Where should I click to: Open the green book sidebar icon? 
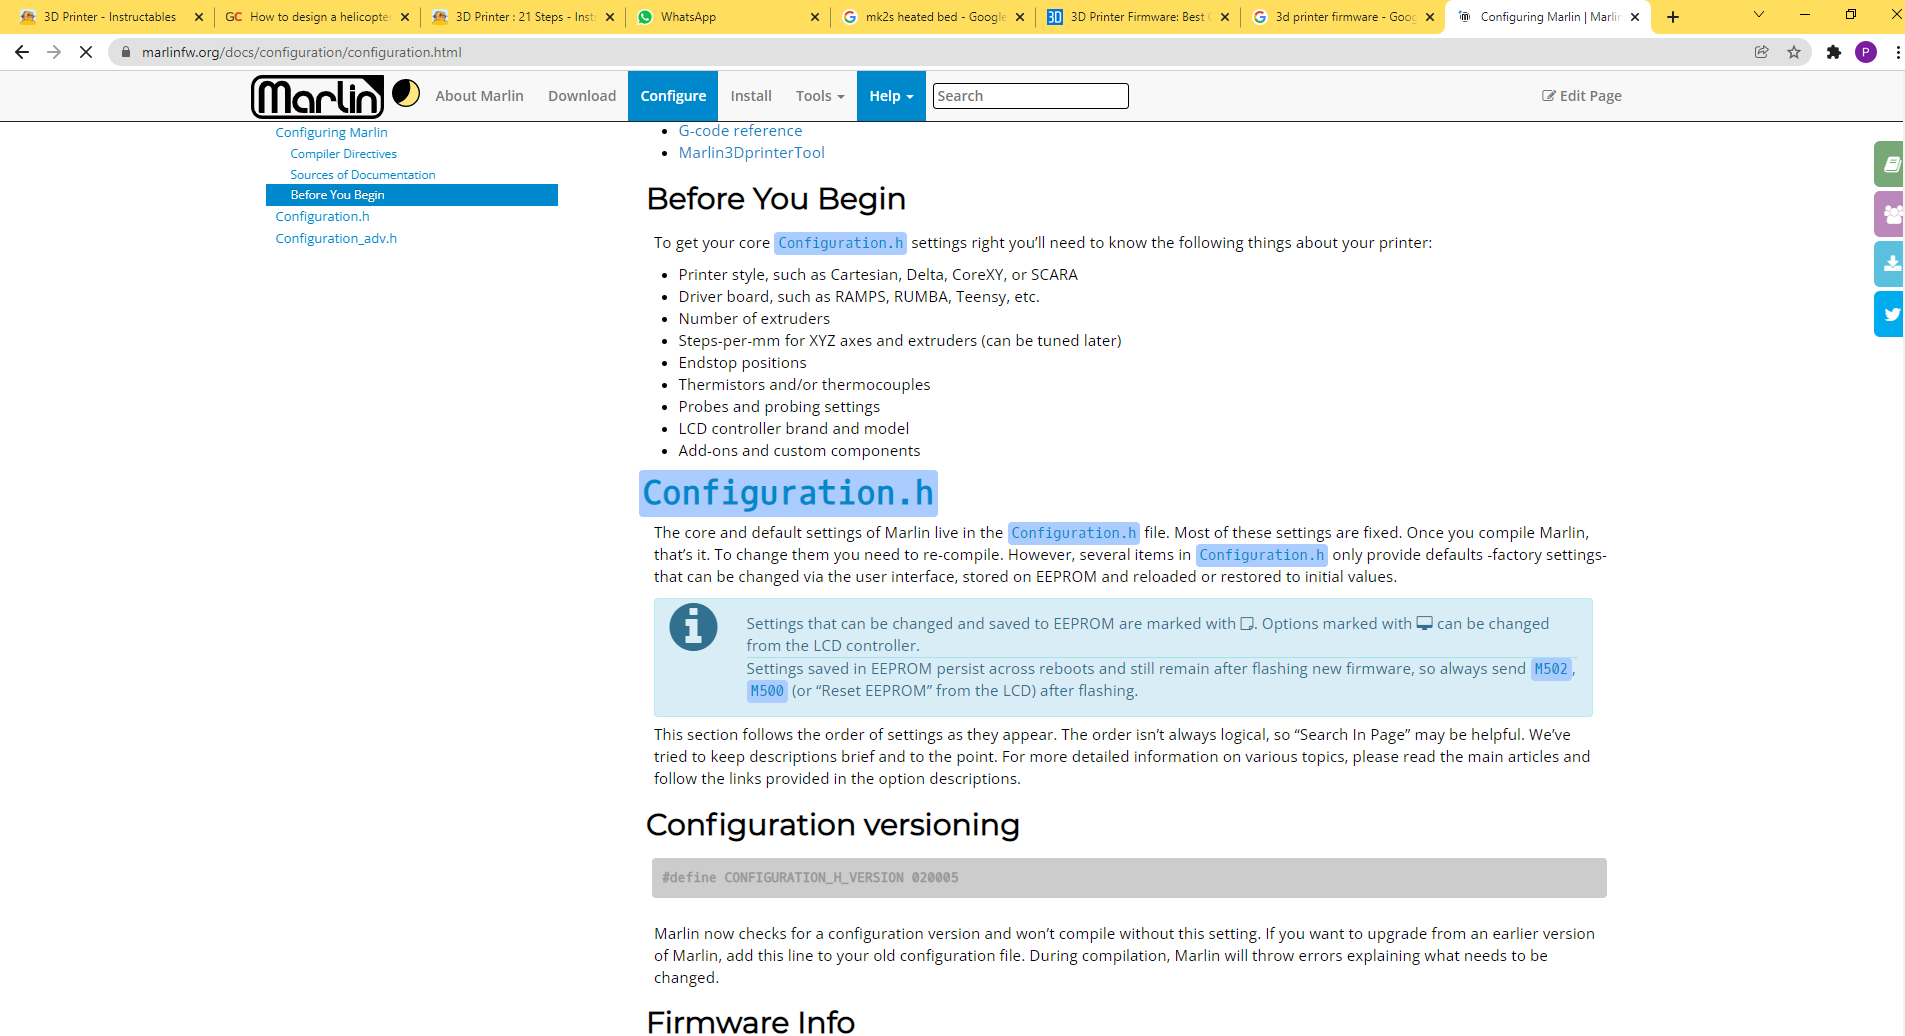point(1890,164)
